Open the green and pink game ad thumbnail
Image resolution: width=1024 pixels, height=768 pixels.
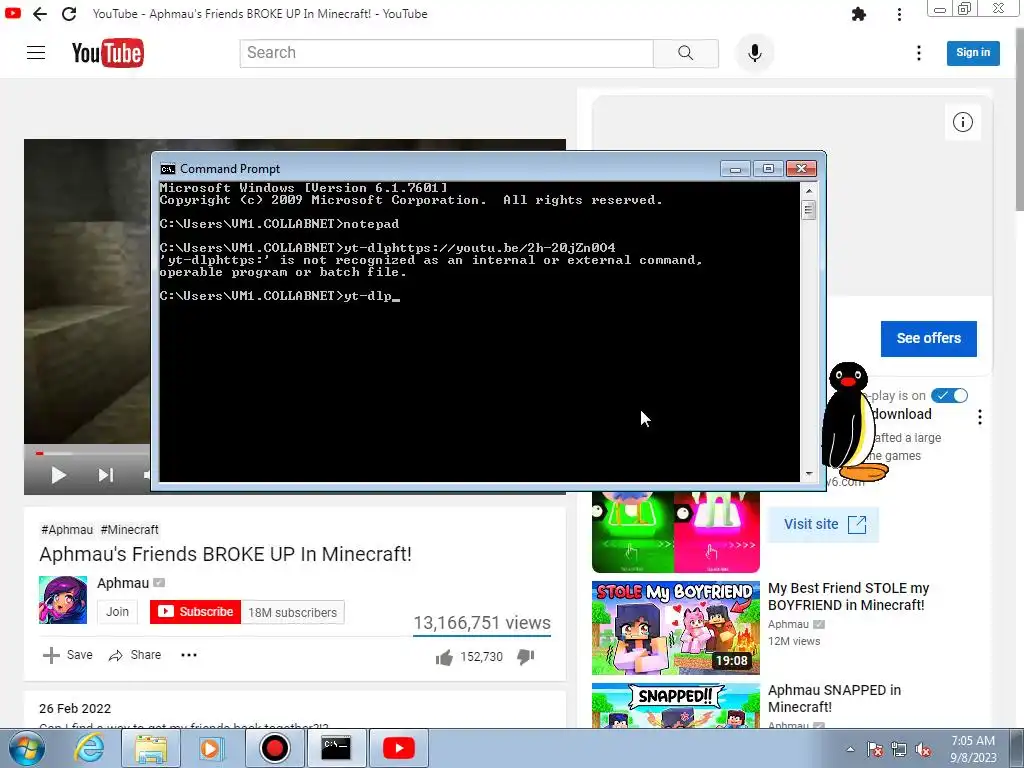tap(676, 532)
